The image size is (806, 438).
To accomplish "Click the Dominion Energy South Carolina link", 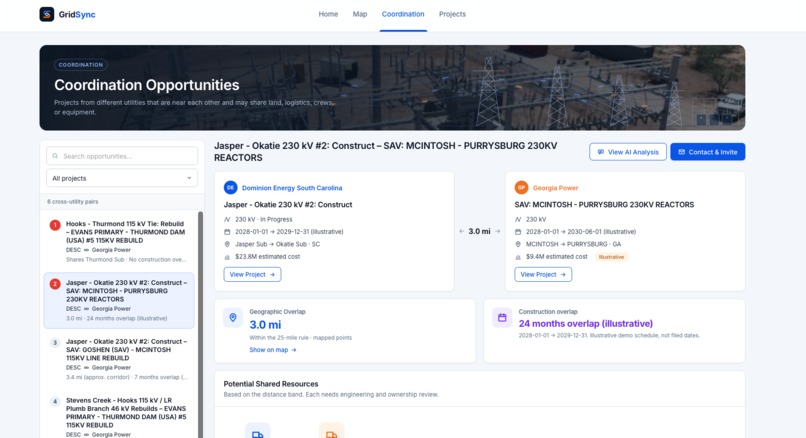I will click(292, 188).
